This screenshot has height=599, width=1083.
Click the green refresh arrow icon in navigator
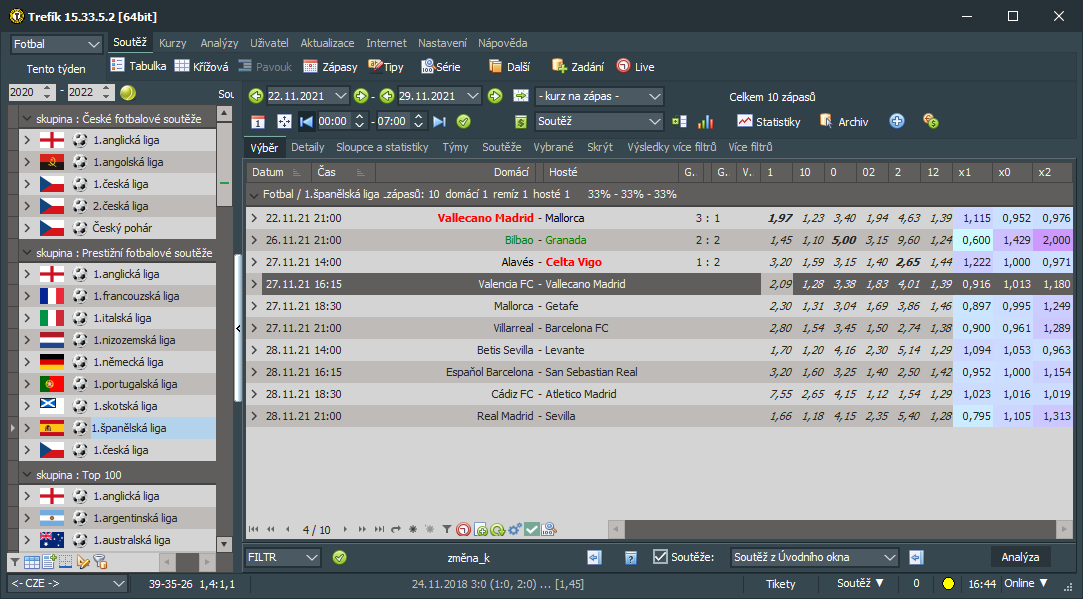point(497,530)
